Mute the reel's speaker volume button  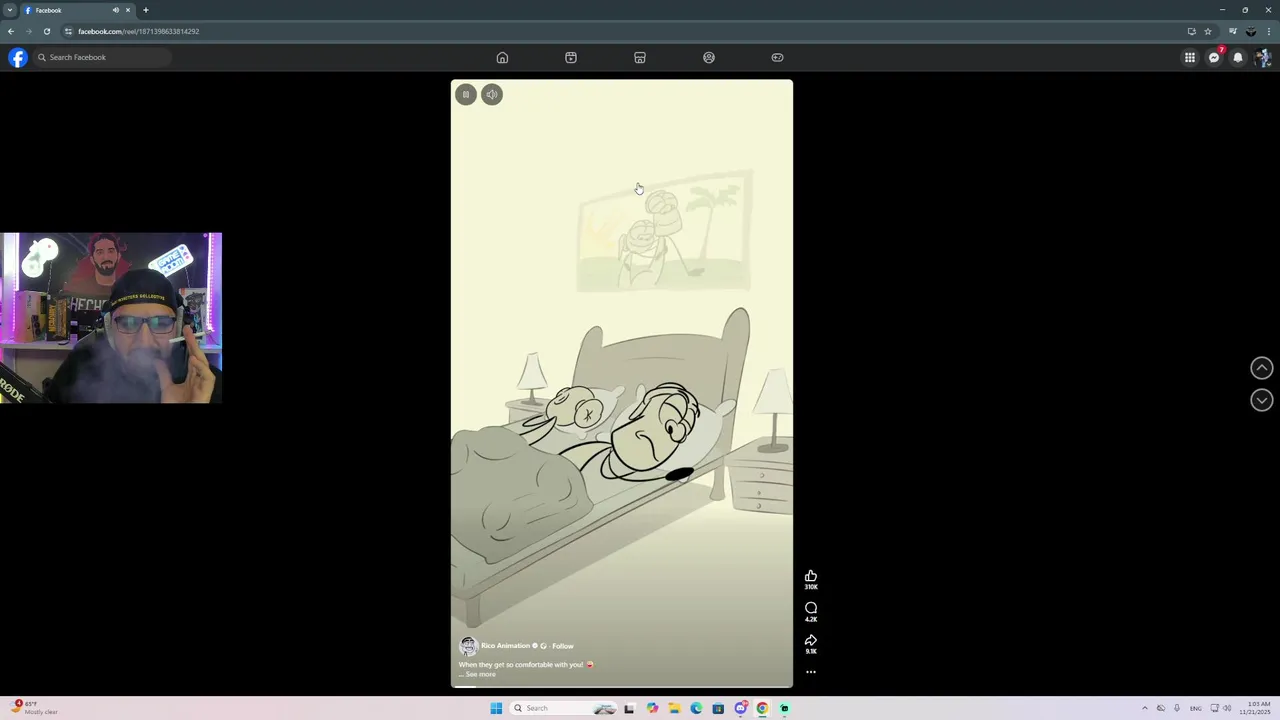[491, 94]
